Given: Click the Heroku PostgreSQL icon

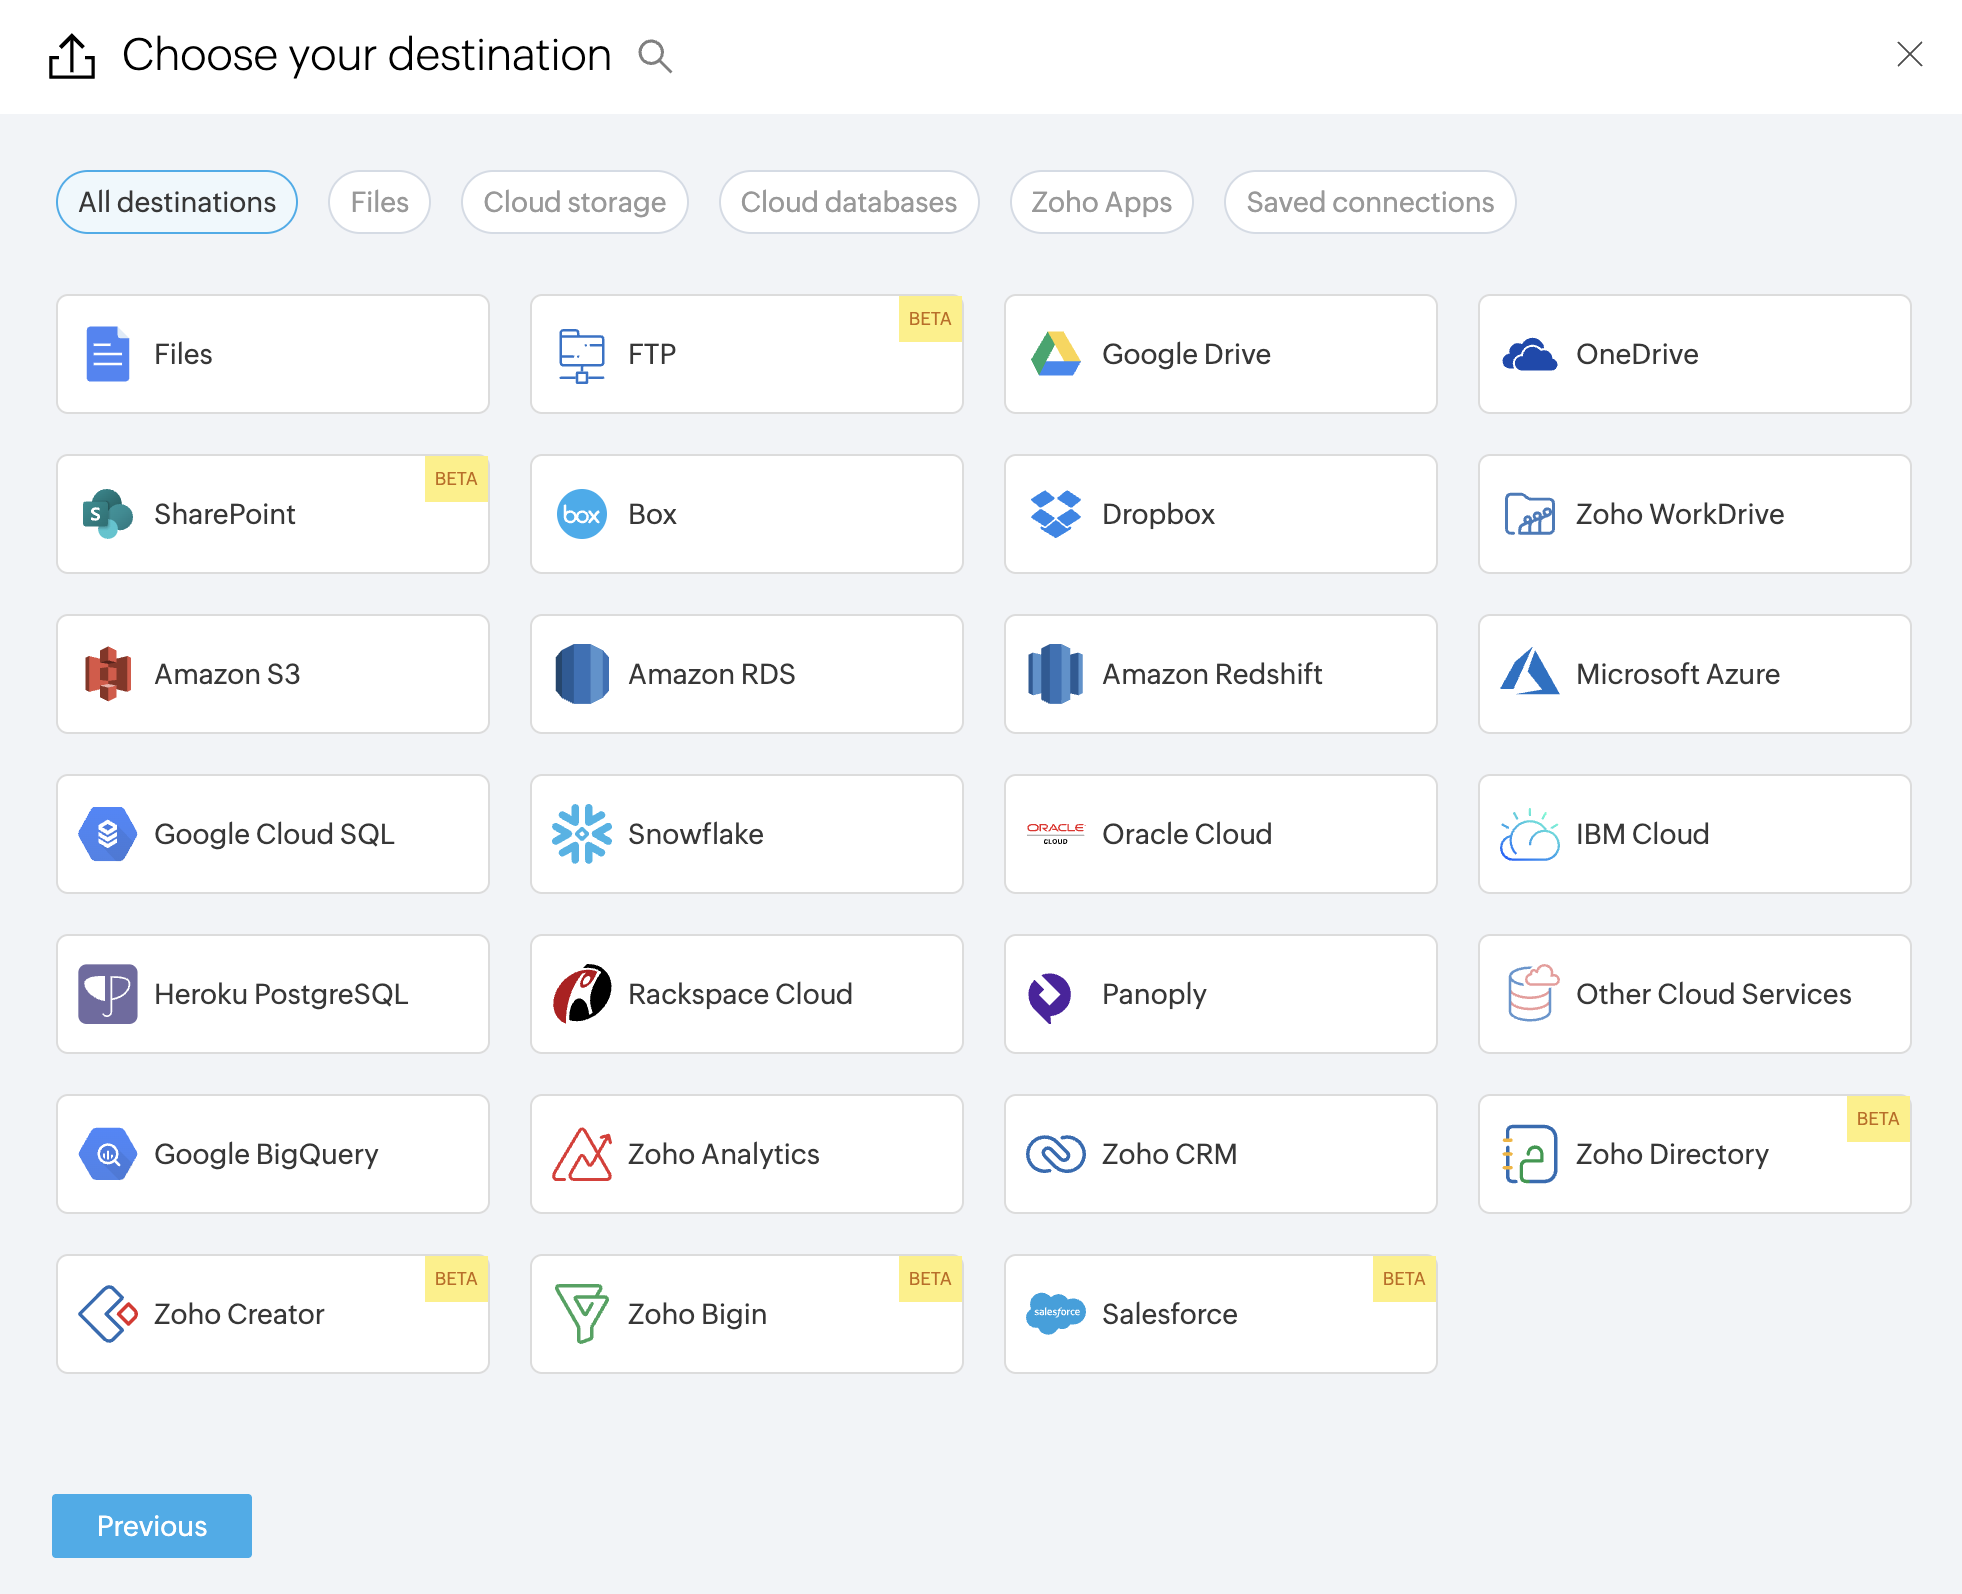Looking at the screenshot, I should tap(108, 994).
